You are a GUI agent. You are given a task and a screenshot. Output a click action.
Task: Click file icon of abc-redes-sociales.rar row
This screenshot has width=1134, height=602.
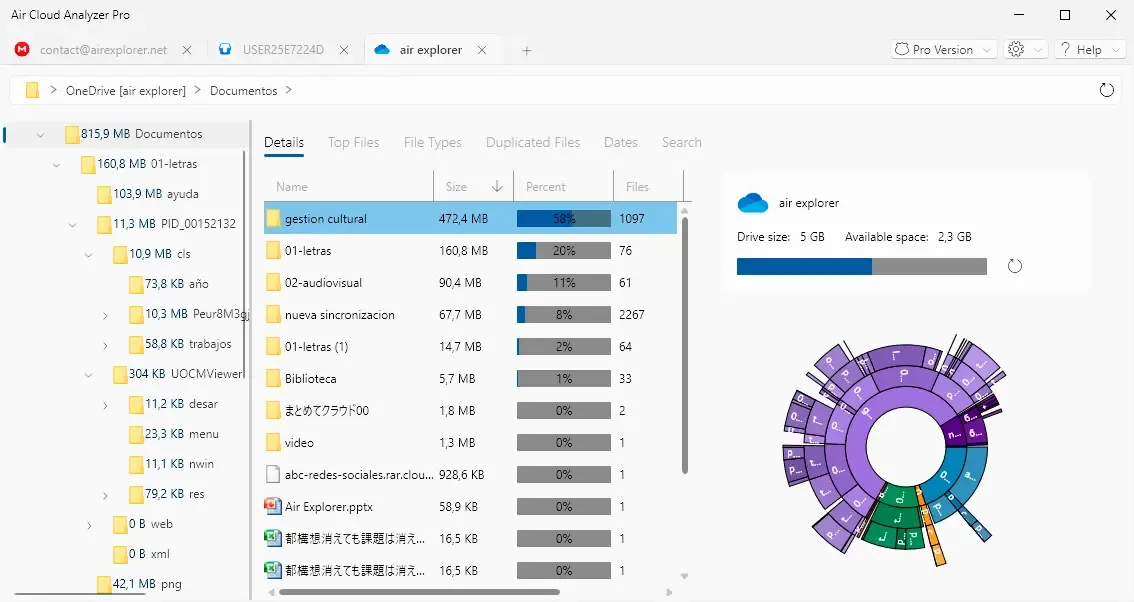coord(273,474)
